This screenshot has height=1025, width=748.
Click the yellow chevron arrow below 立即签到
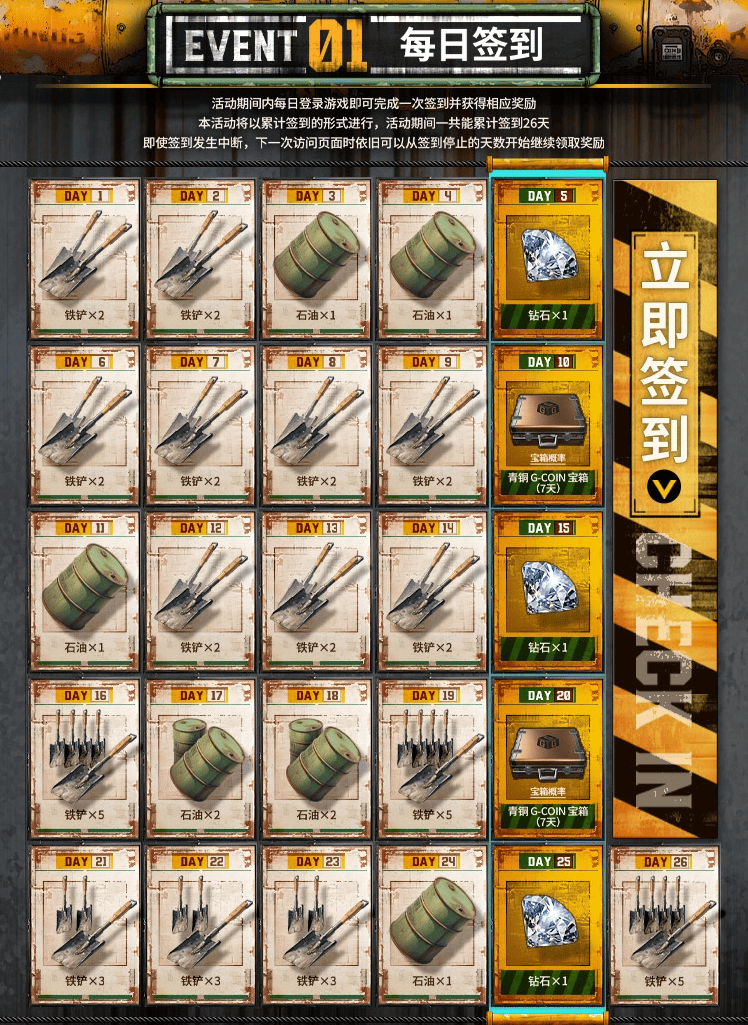[664, 487]
